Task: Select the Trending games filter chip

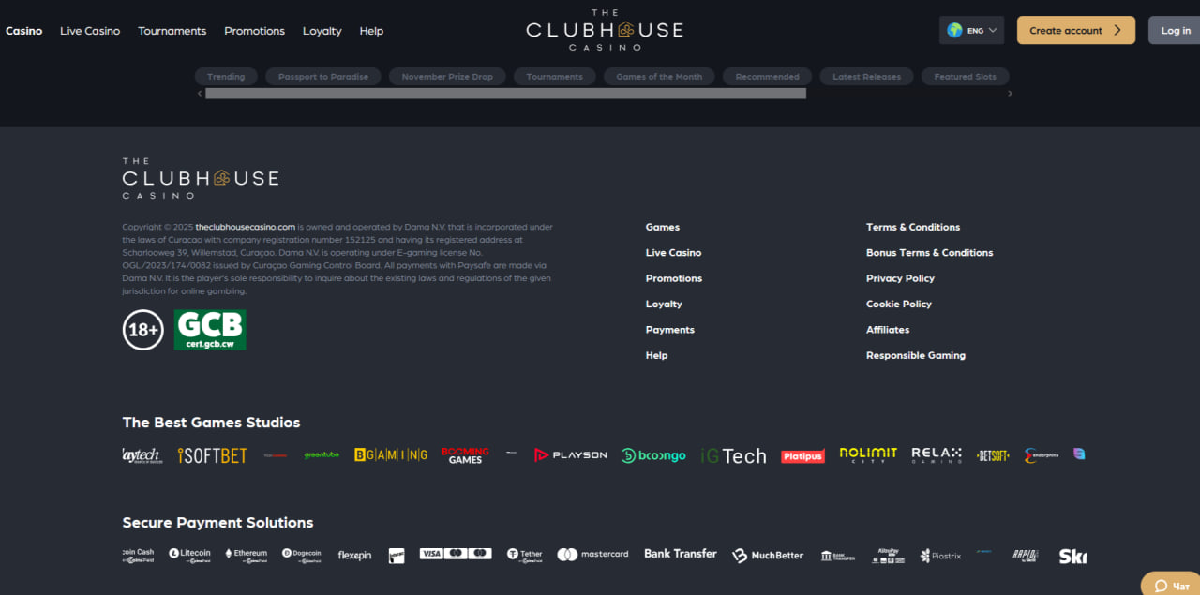Action: point(226,76)
